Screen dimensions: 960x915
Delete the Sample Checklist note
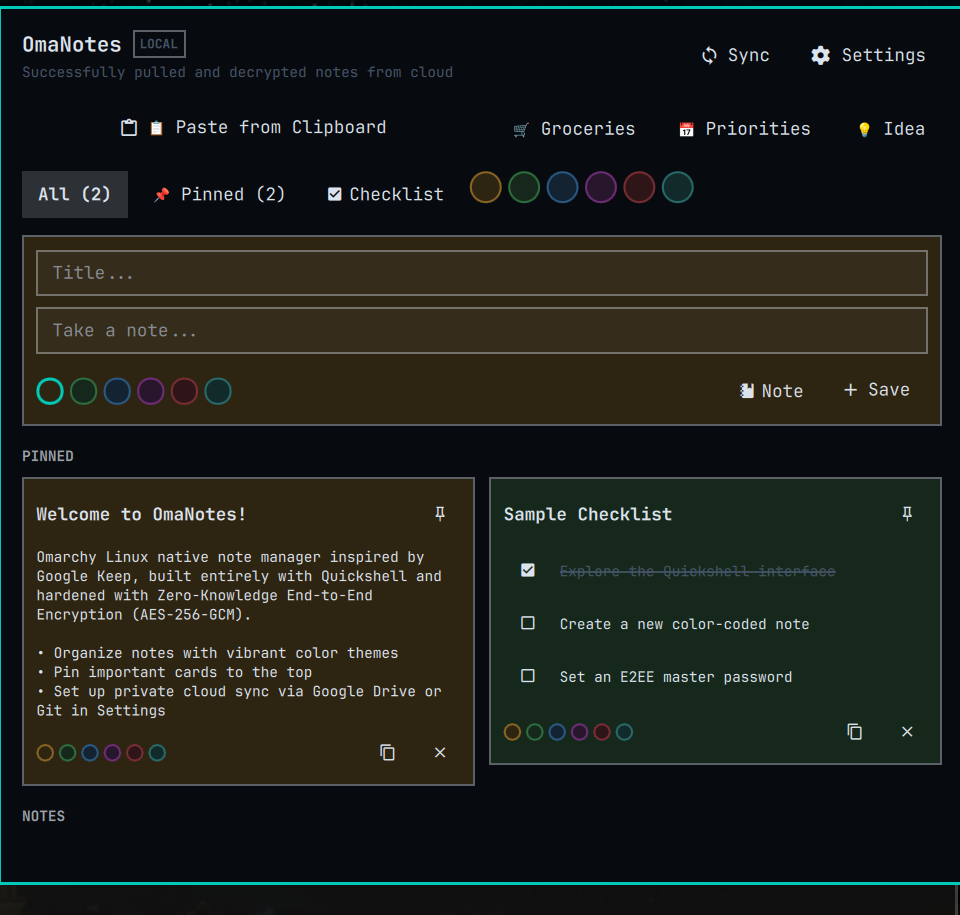coord(907,731)
